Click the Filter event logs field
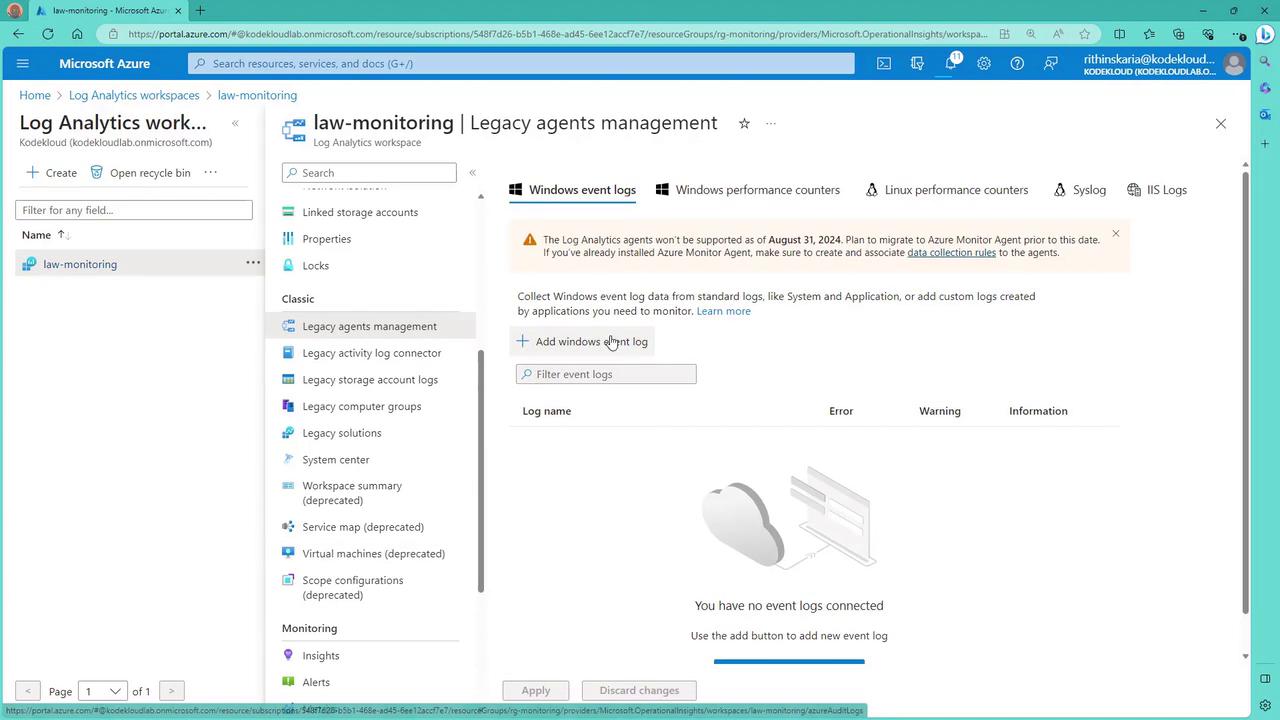Viewport: 1280px width, 720px height. click(606, 374)
